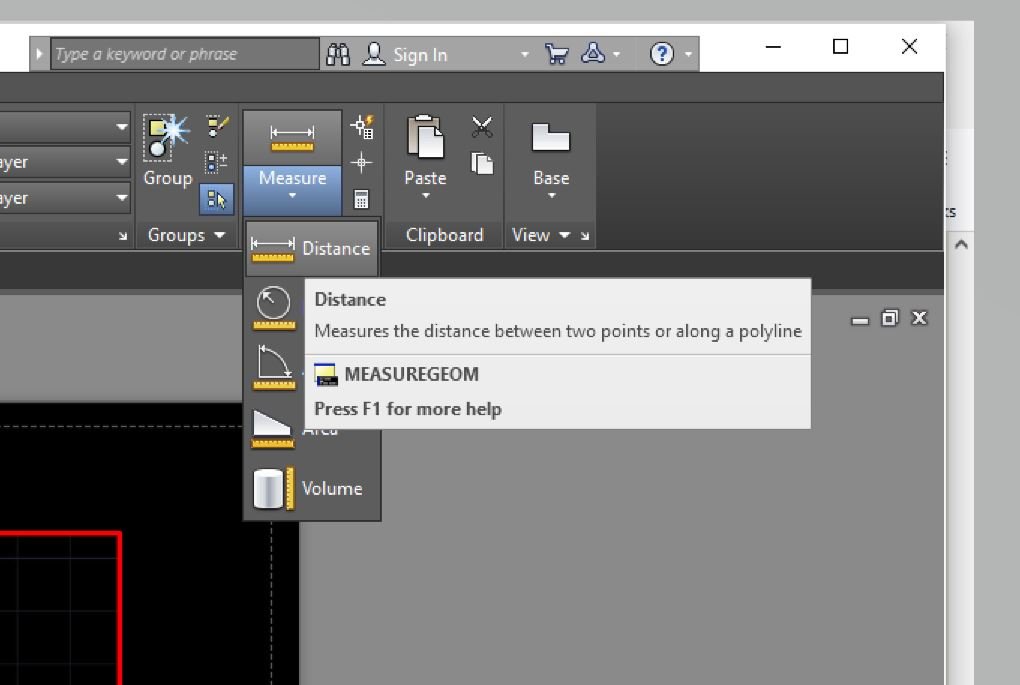
Task: Pick the Area measure icon
Action: 273,429
